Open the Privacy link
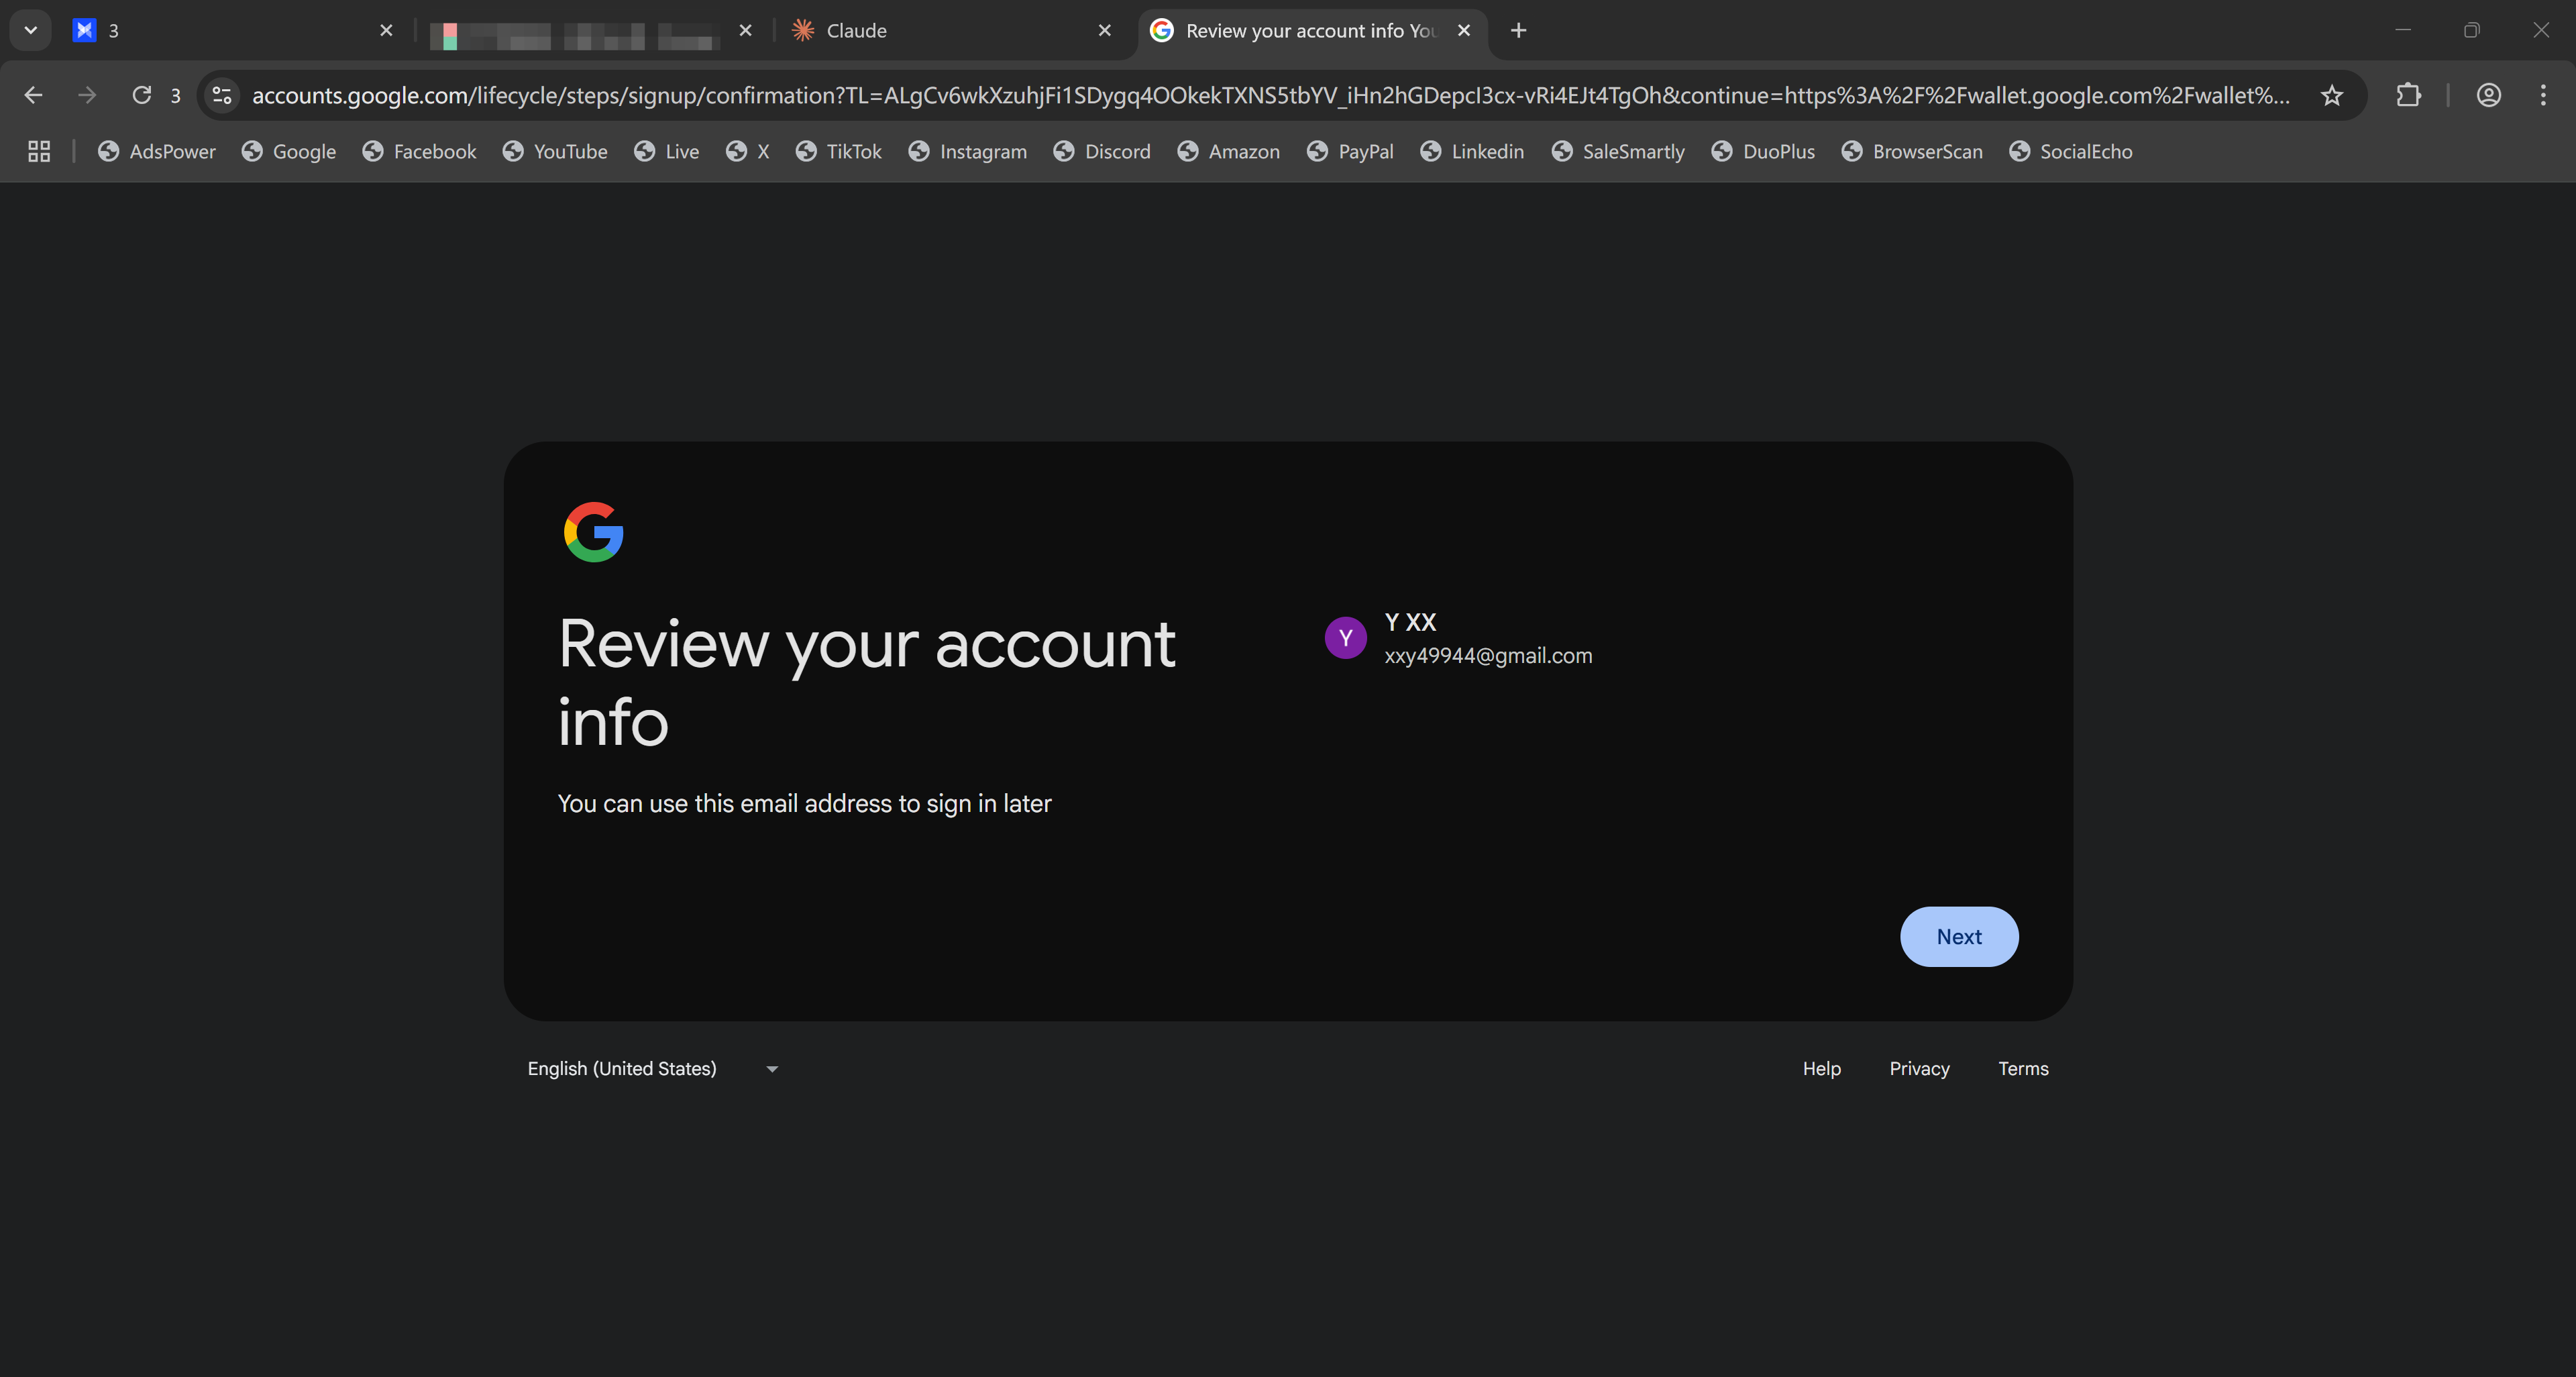 tap(1919, 1068)
